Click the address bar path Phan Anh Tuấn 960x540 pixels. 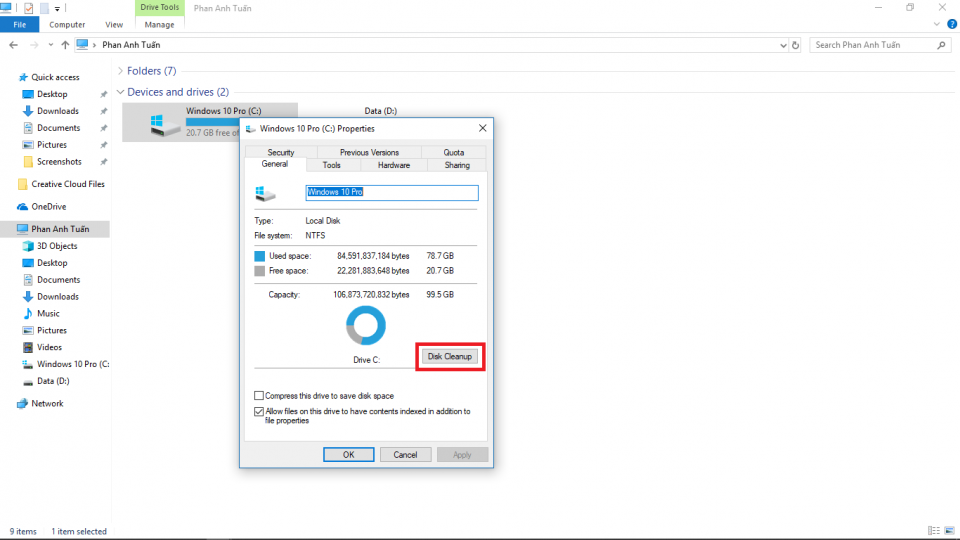point(131,45)
